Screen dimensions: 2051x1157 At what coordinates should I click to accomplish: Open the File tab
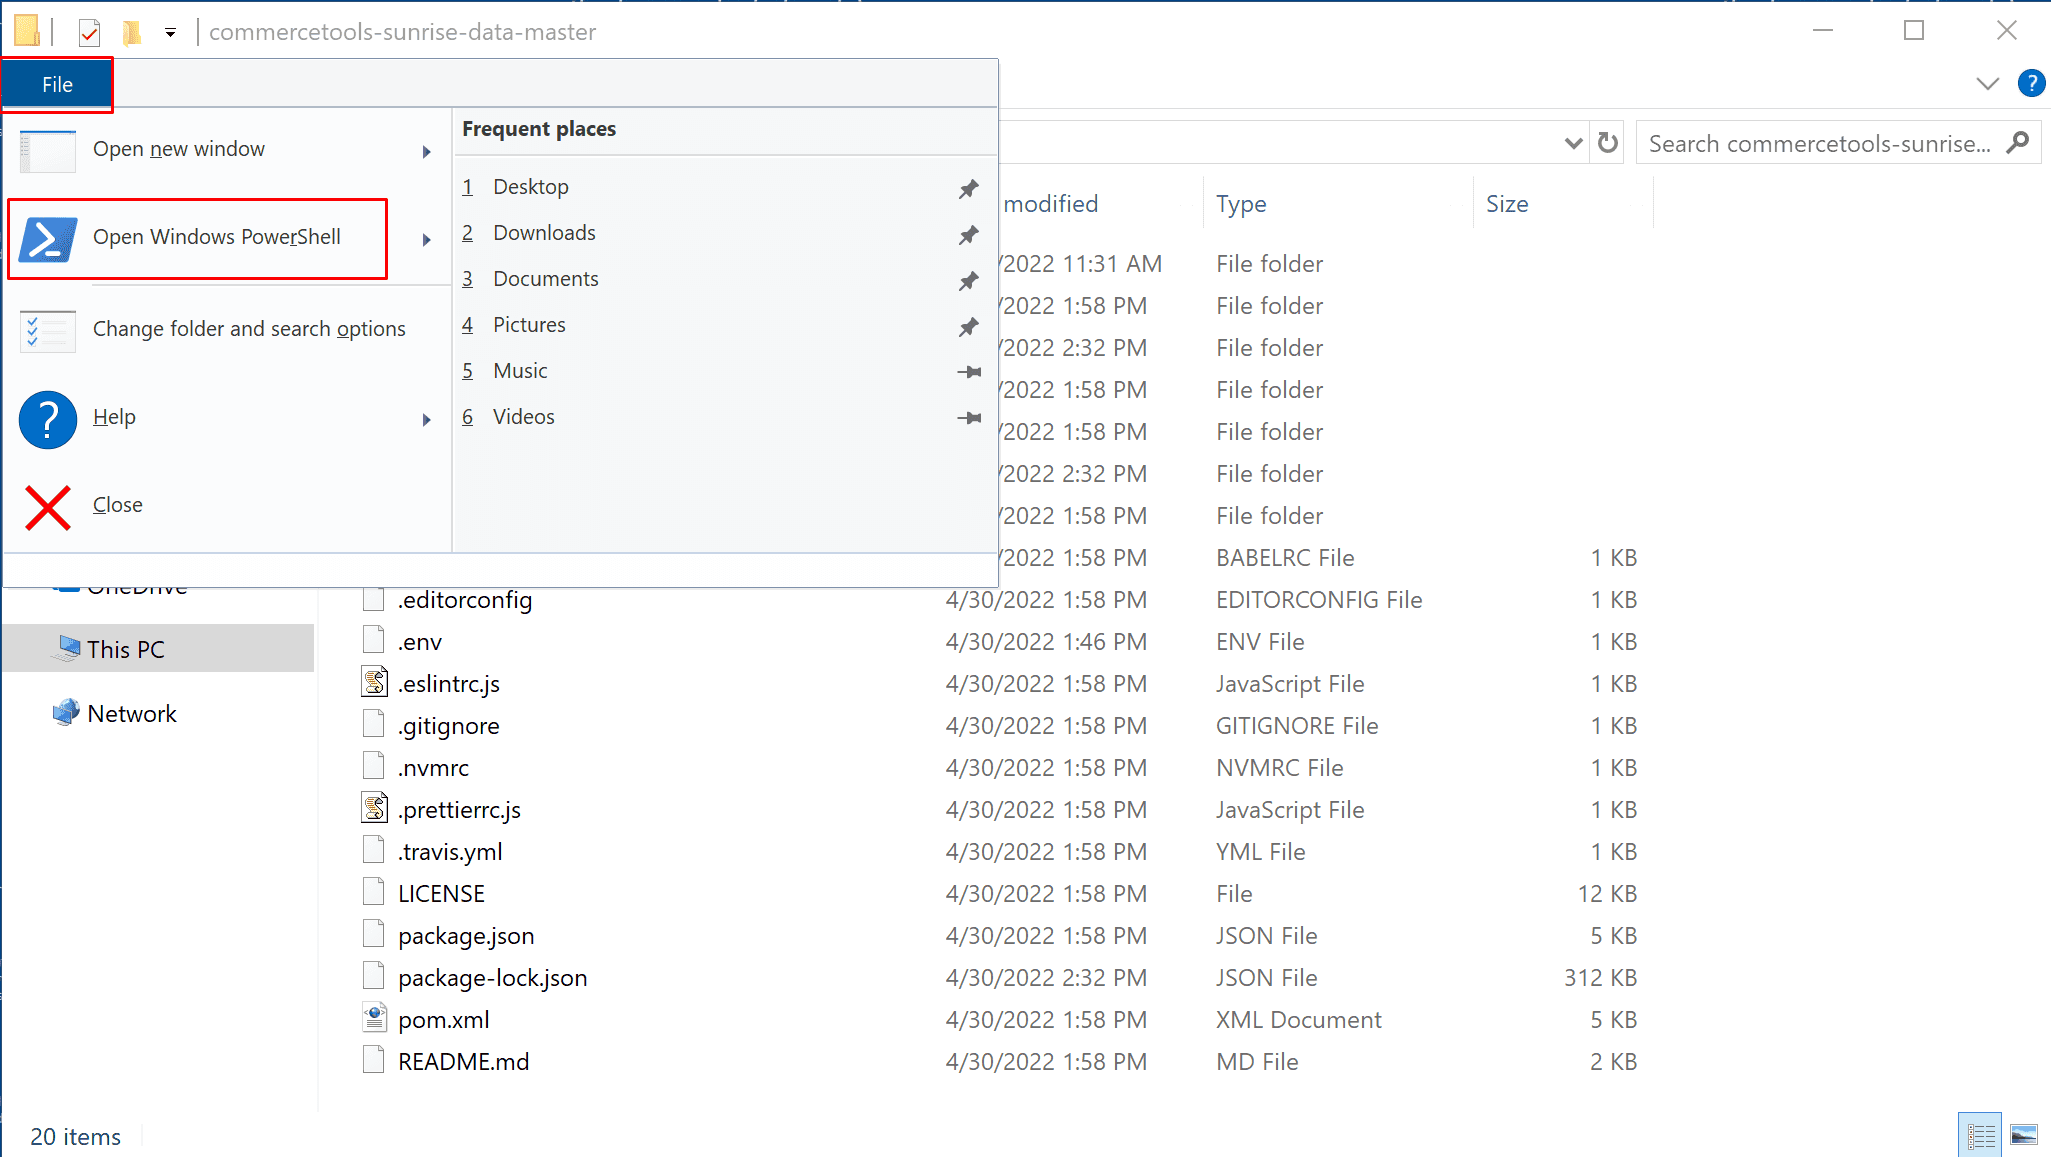click(x=57, y=85)
